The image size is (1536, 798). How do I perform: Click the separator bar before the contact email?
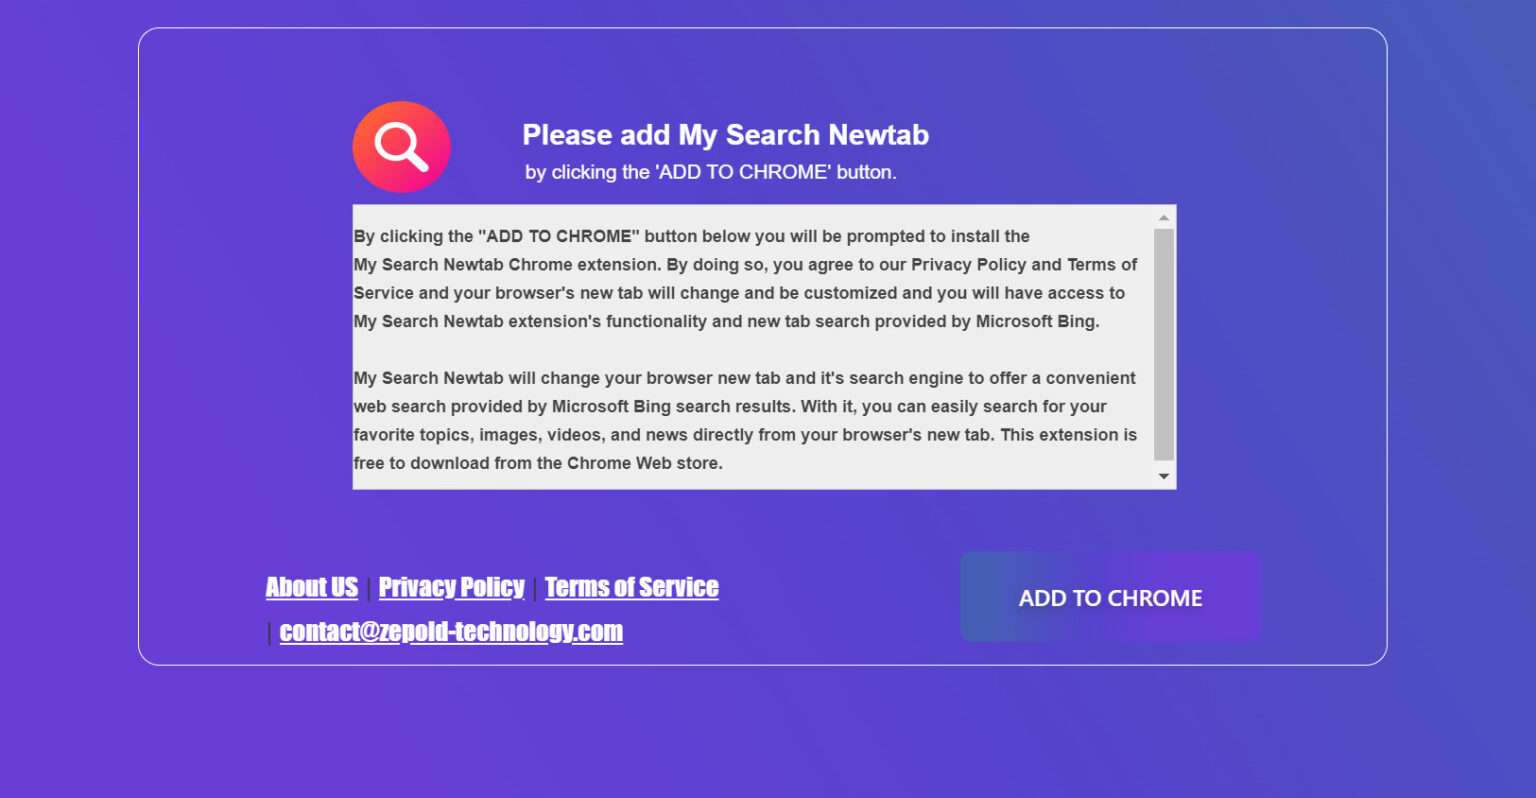tap(269, 633)
